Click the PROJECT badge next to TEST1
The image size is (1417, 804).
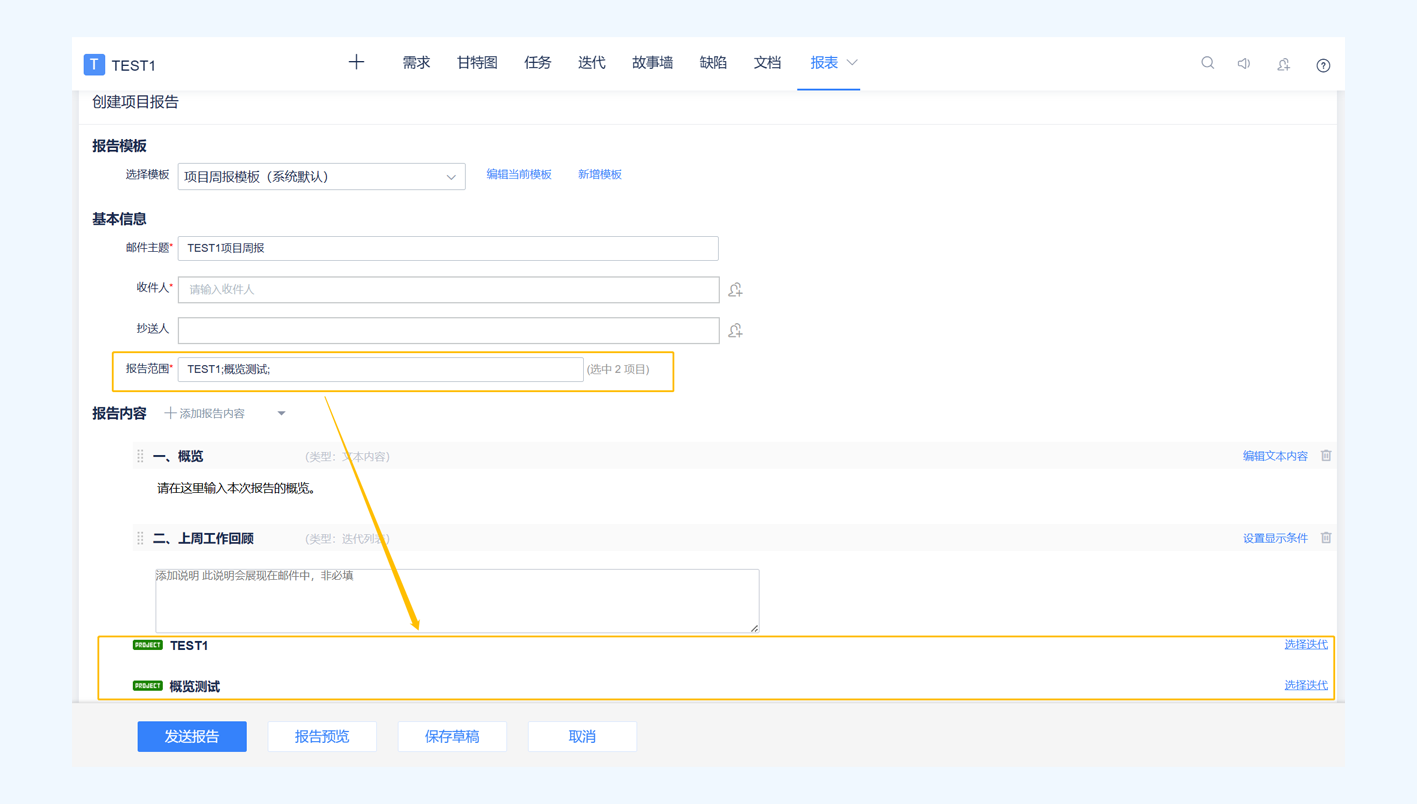(148, 645)
